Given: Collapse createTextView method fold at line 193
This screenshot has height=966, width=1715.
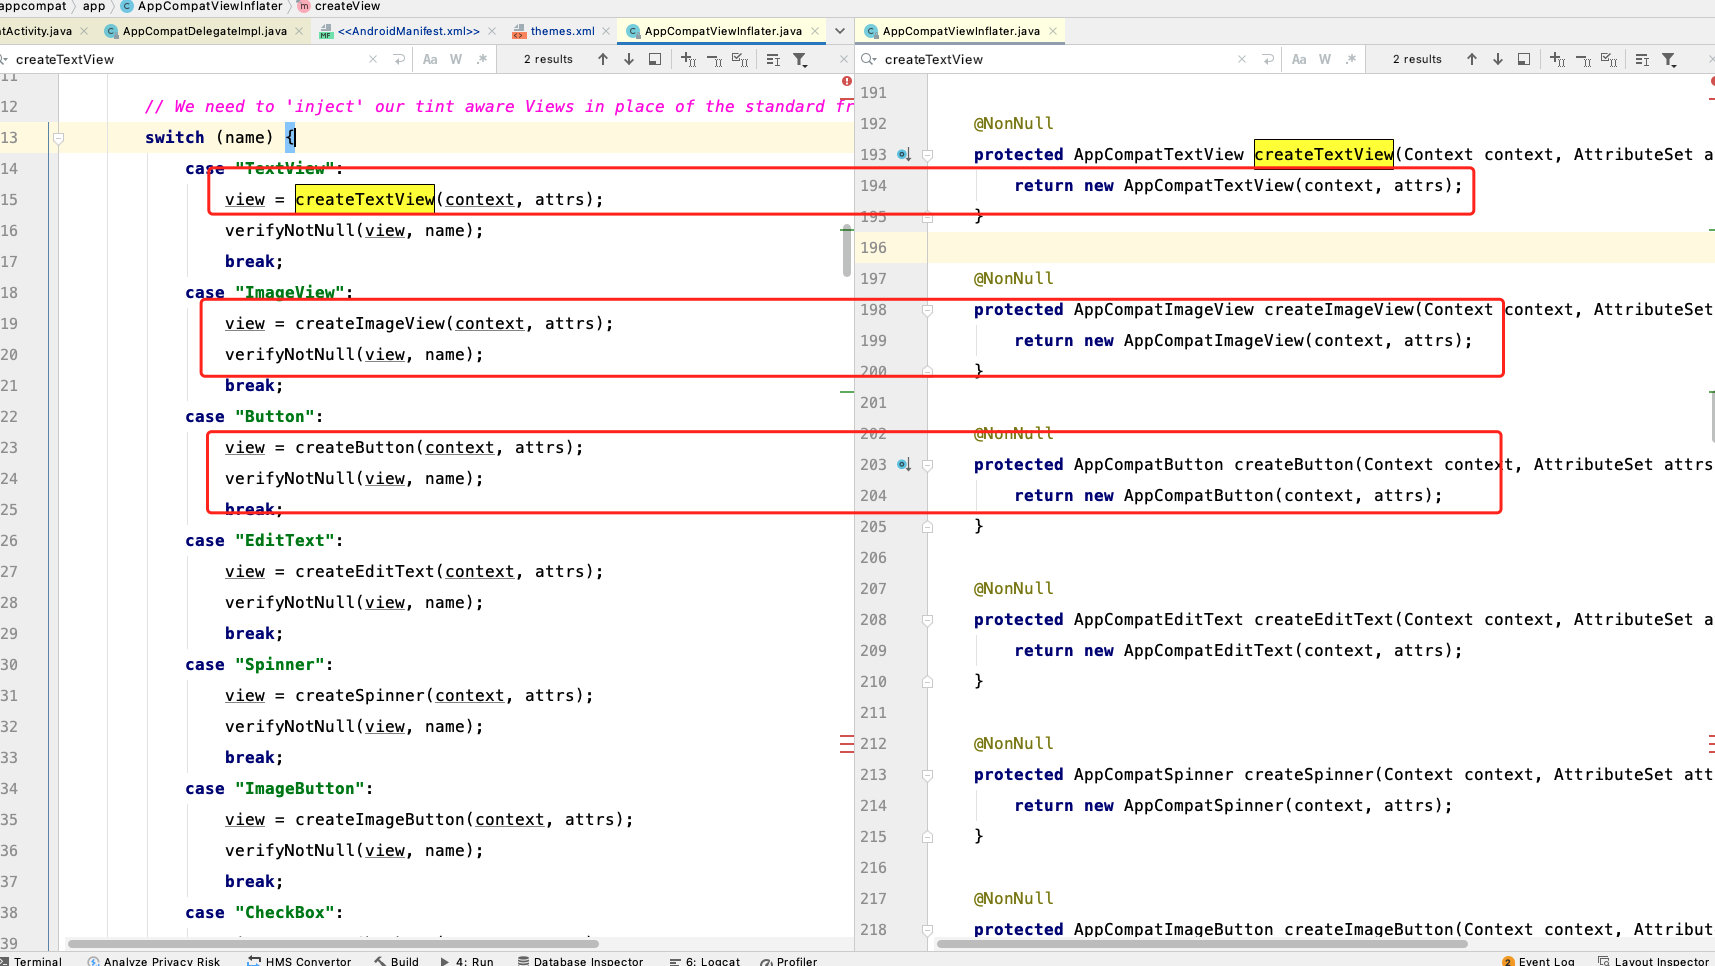Looking at the screenshot, I should pyautogui.click(x=927, y=155).
